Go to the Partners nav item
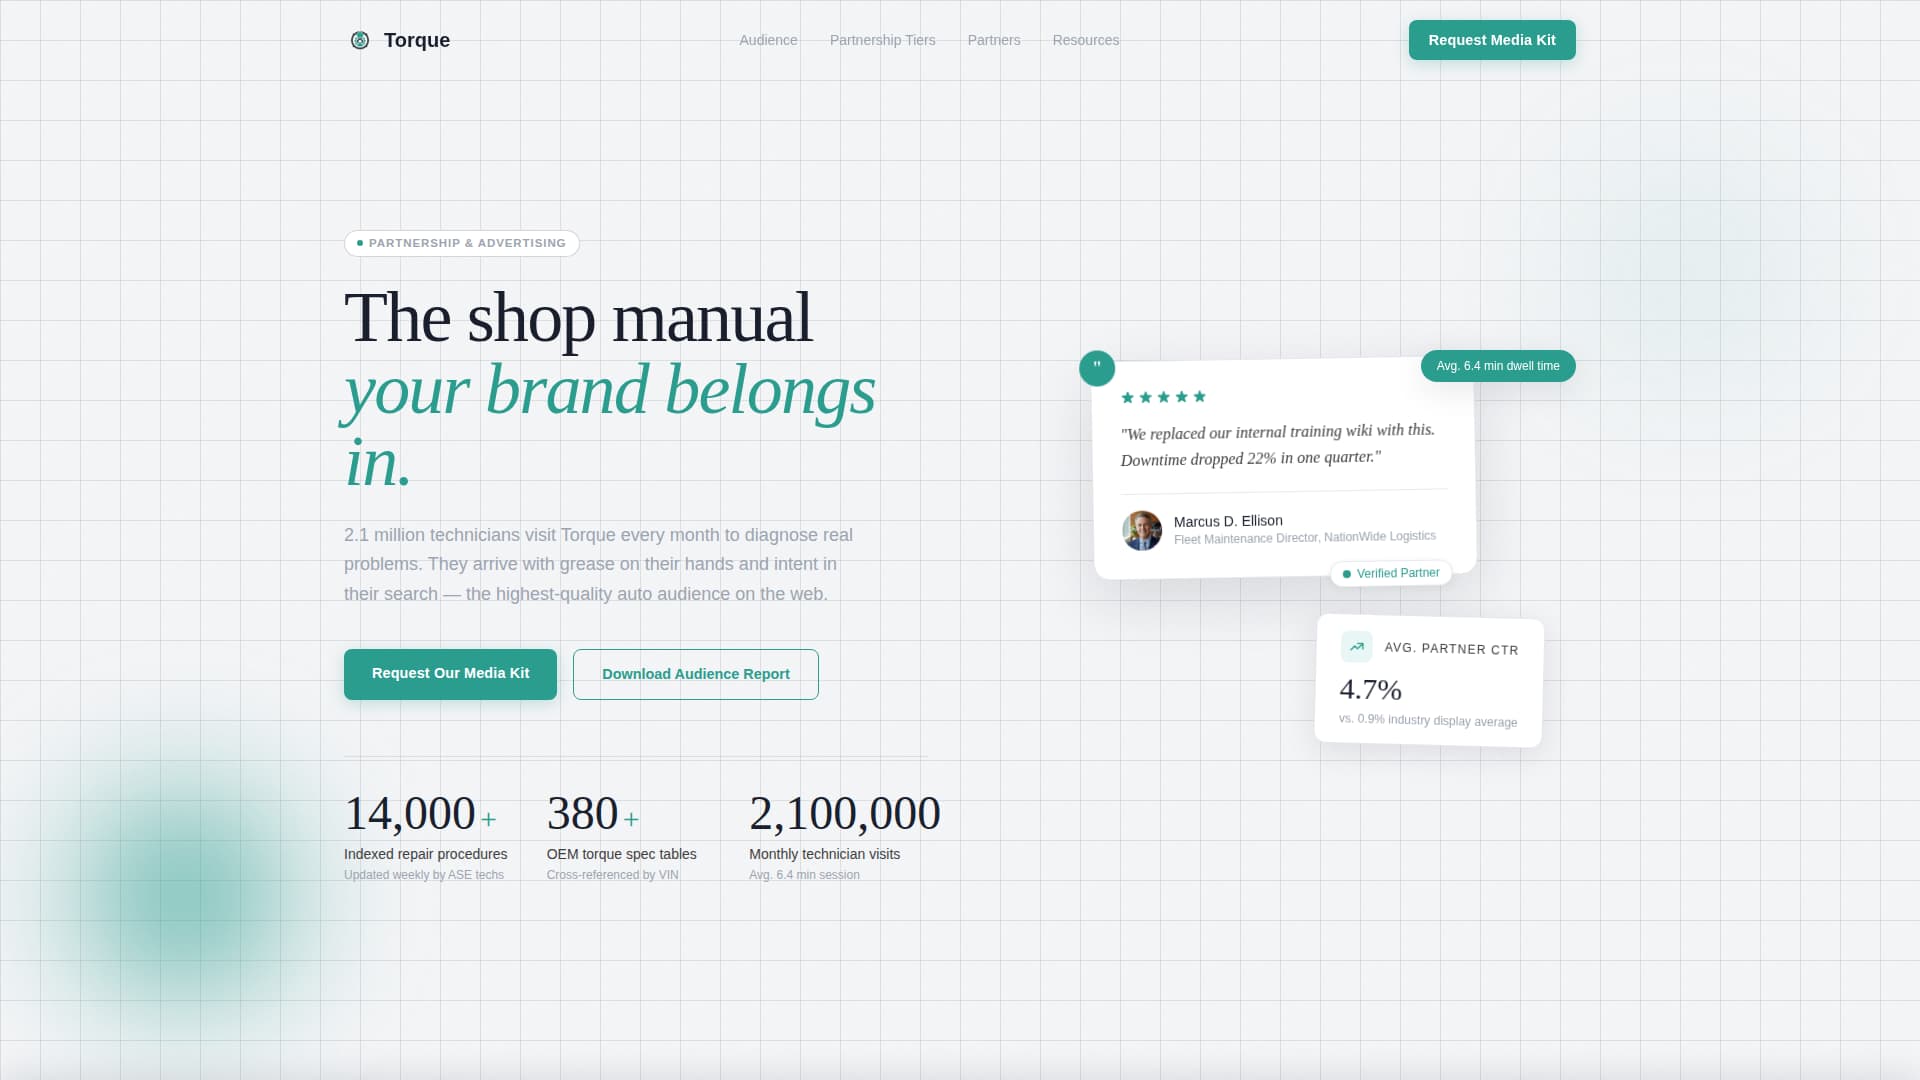1920x1080 pixels. [x=994, y=40]
